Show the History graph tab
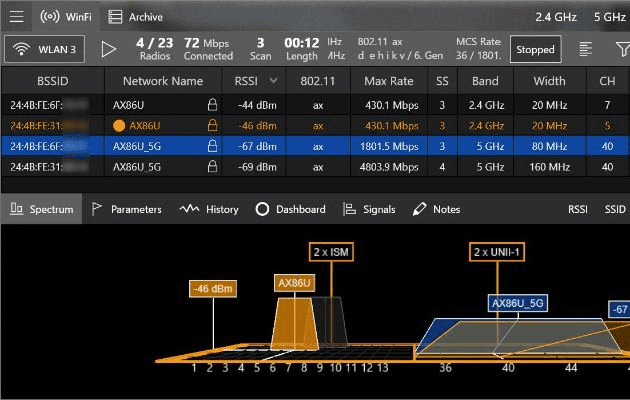The image size is (630, 400). (209, 209)
